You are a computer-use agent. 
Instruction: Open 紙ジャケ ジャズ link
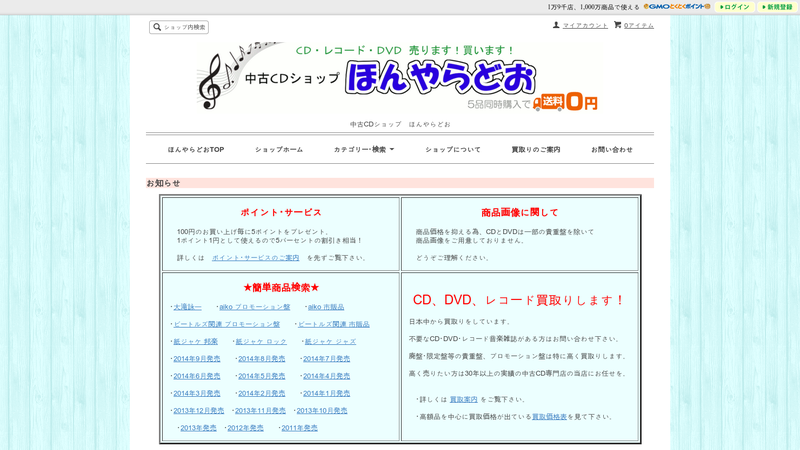330,342
